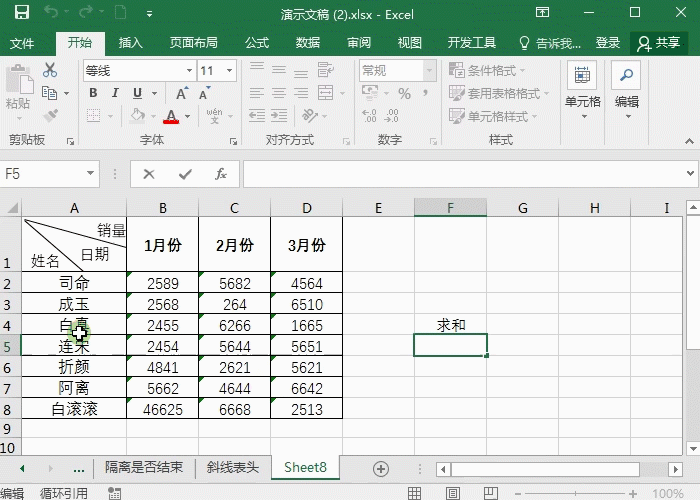
Task: Open the 单元格 cells button
Action: point(583,92)
